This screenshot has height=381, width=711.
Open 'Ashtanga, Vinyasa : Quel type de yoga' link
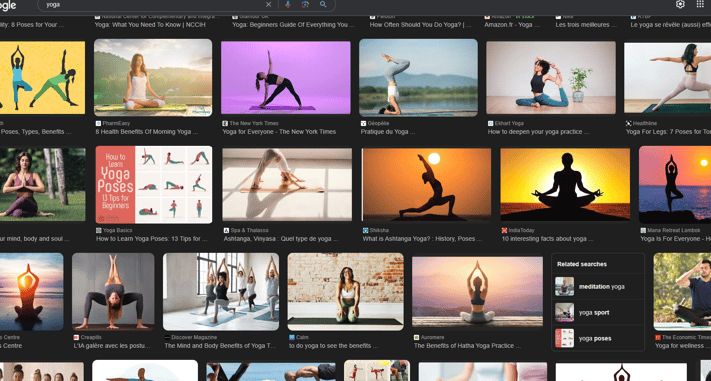point(281,239)
